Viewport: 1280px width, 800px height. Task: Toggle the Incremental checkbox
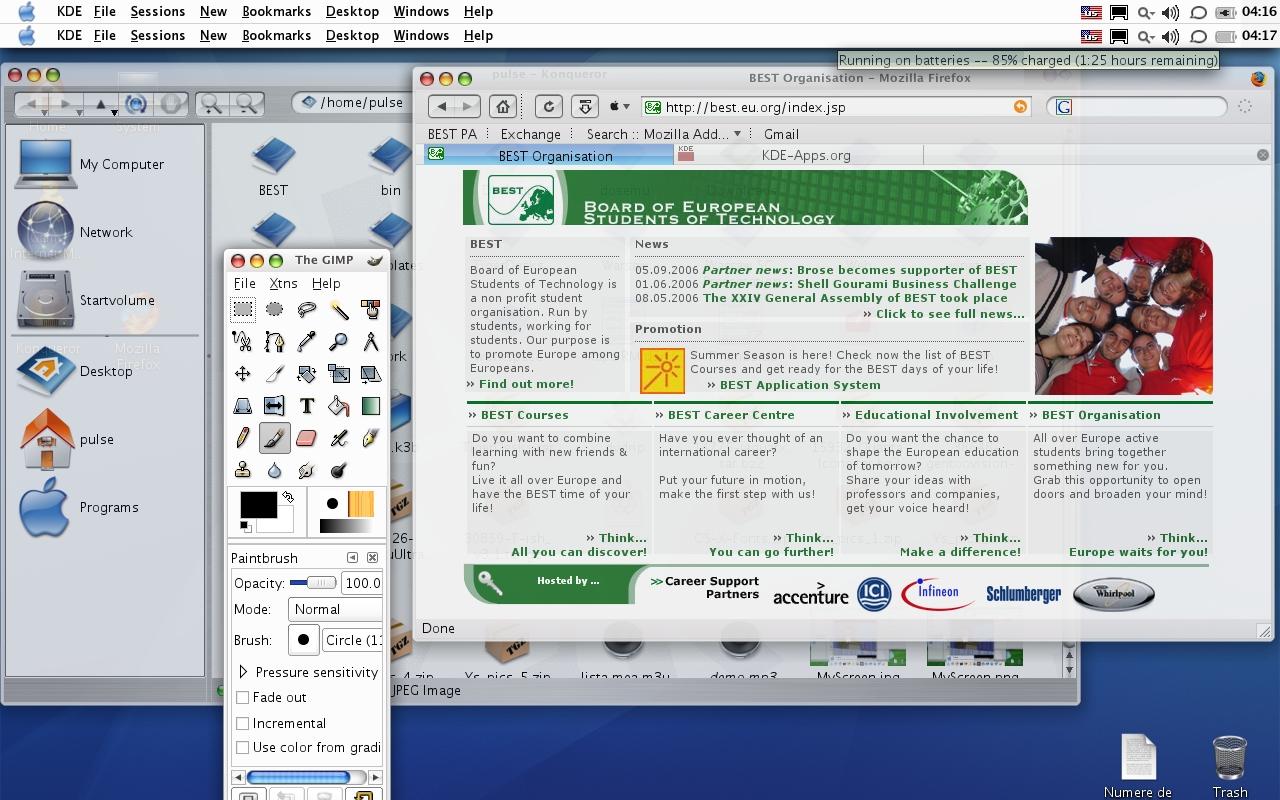tap(243, 722)
